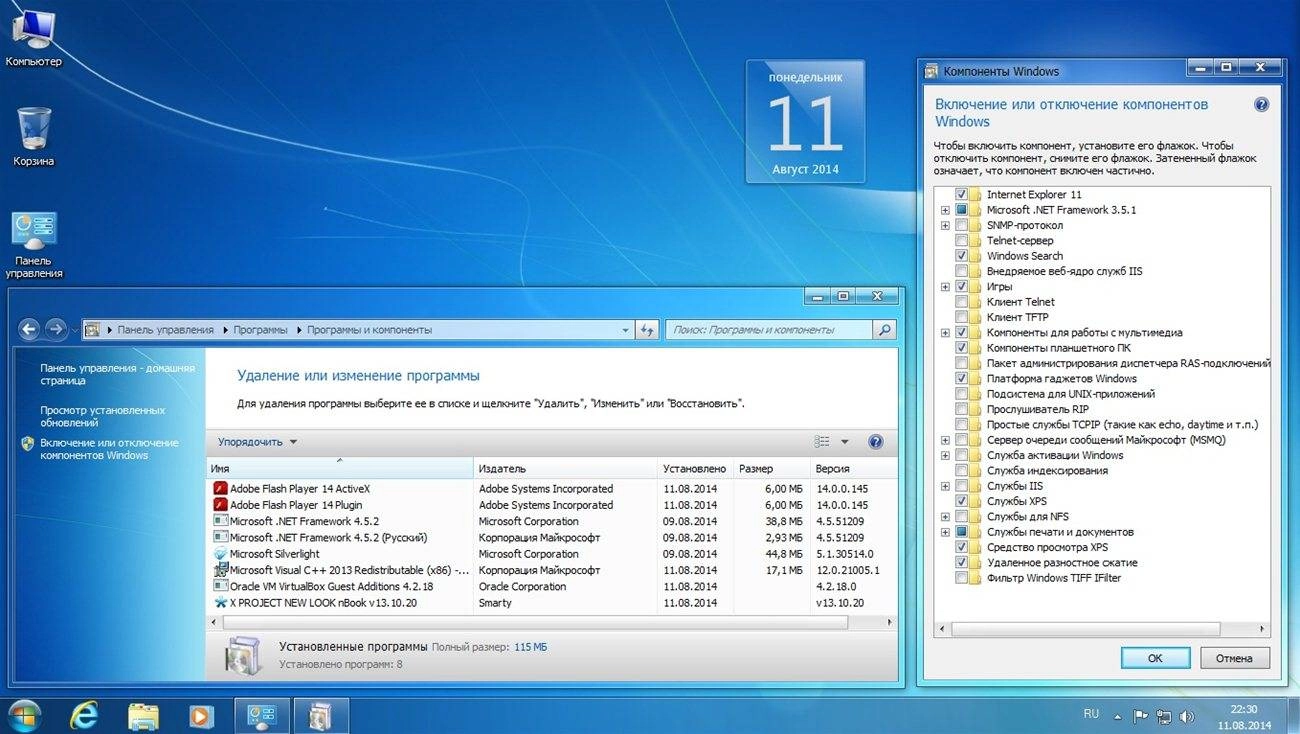Expand the Microsoft .NET Framework 3.5.1 node

pos(945,209)
